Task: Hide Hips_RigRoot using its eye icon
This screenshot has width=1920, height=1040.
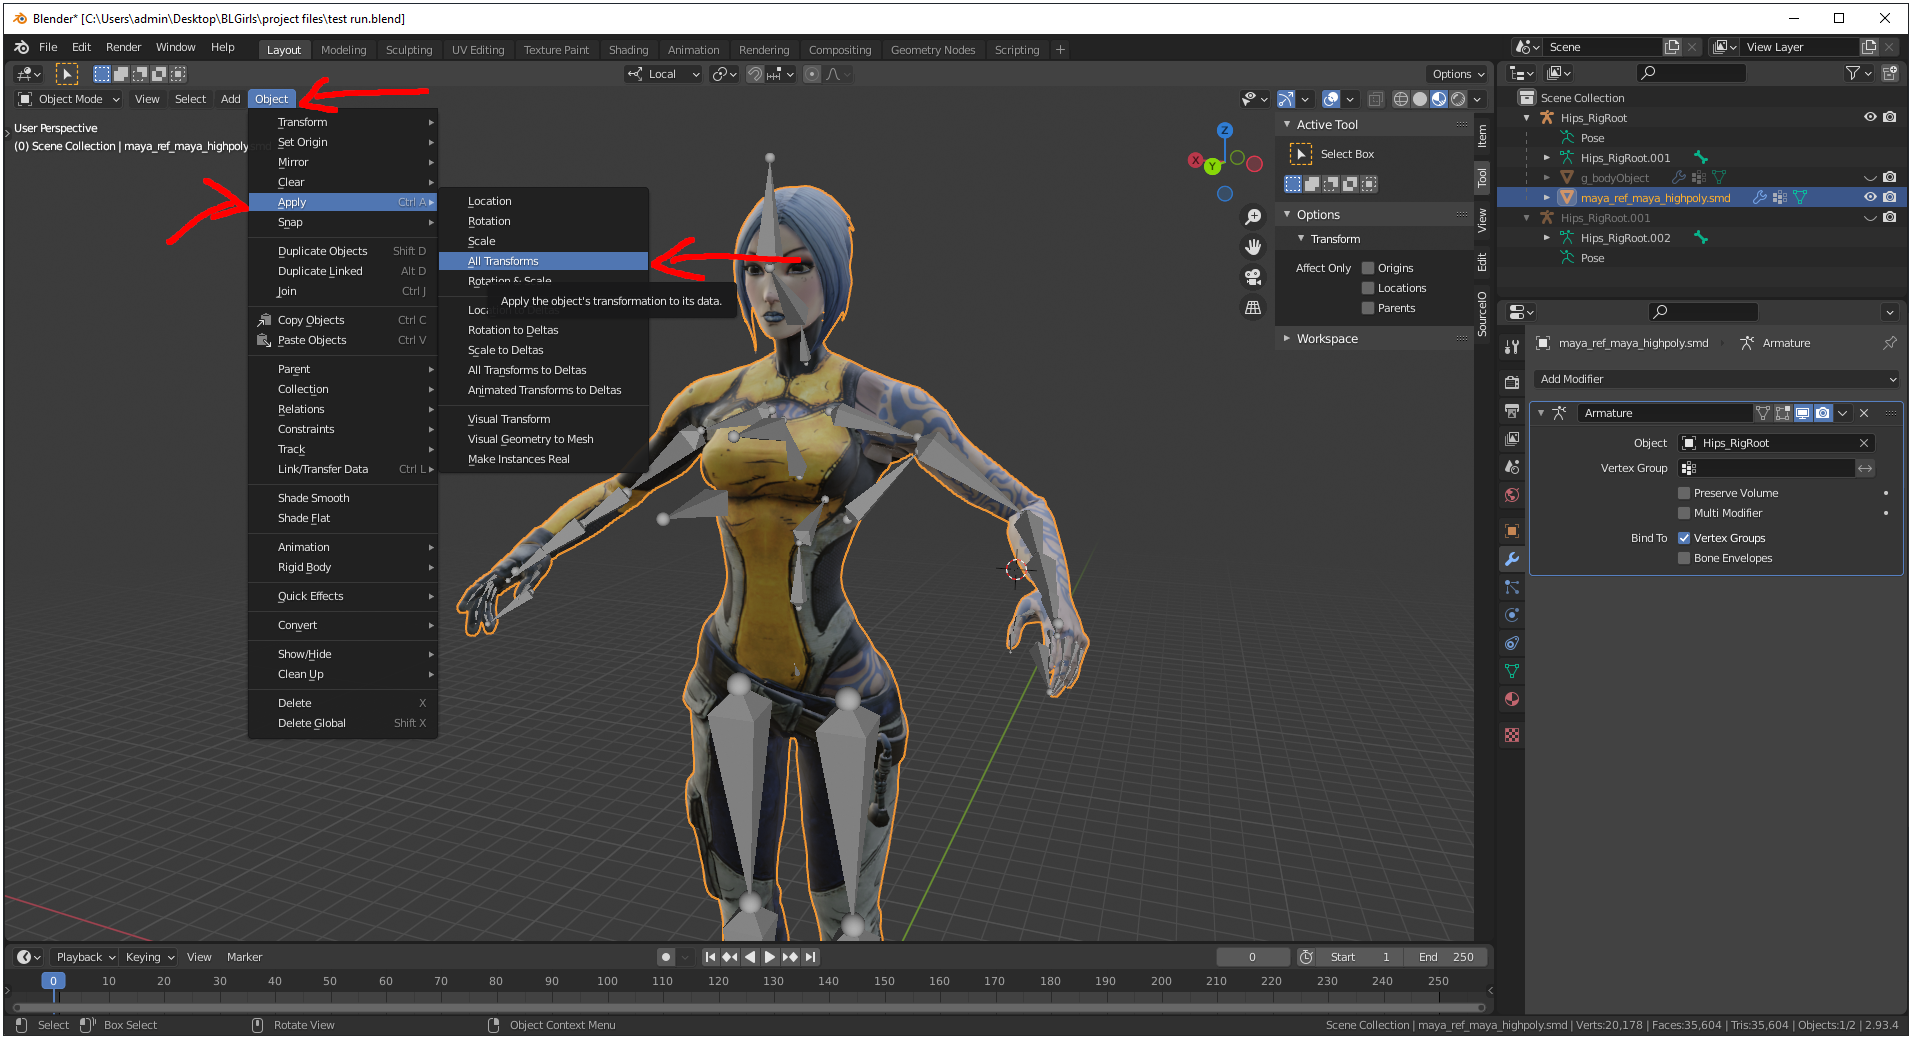Action: click(x=1870, y=117)
